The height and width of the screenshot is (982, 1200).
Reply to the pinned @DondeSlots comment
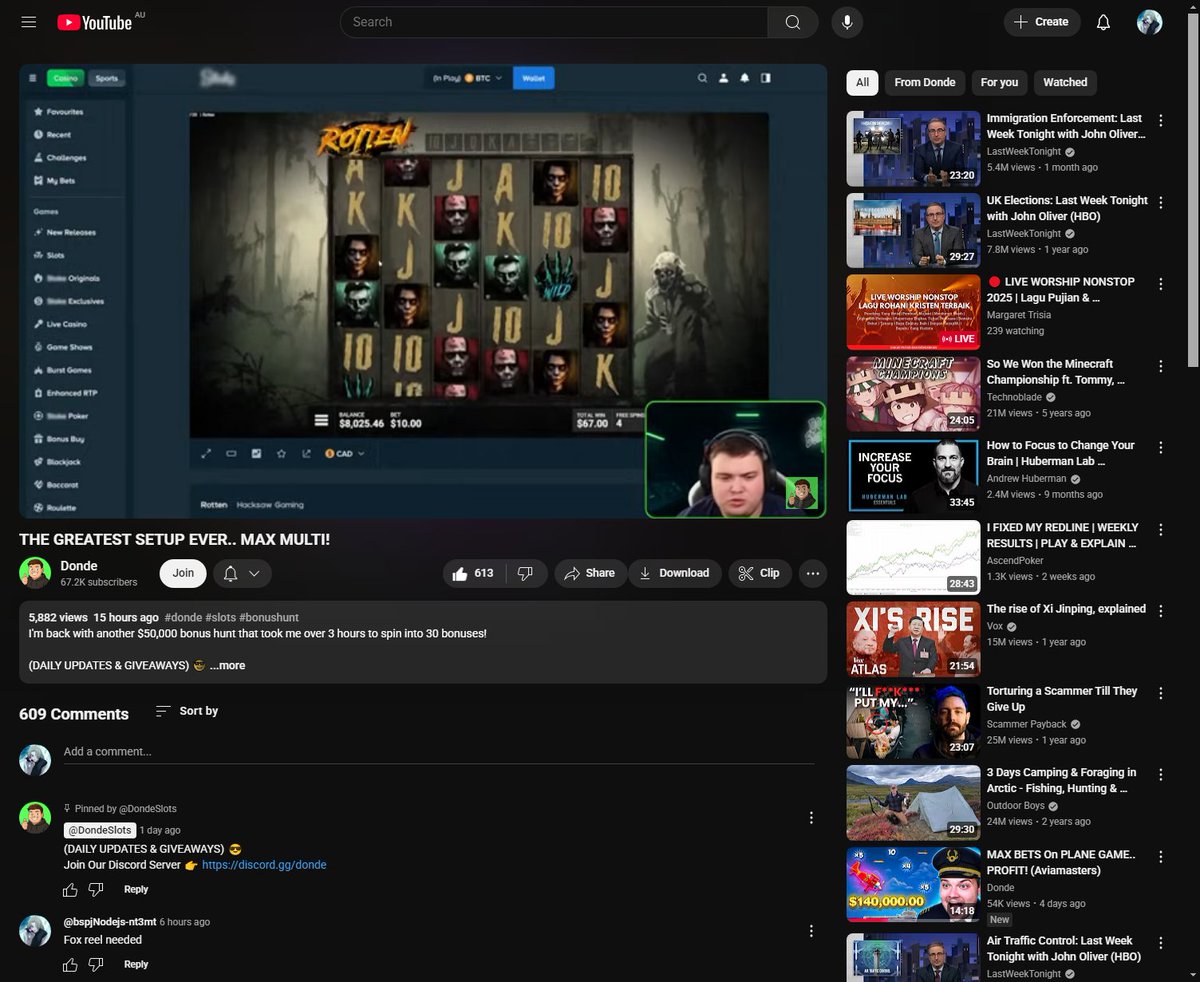[x=136, y=889]
